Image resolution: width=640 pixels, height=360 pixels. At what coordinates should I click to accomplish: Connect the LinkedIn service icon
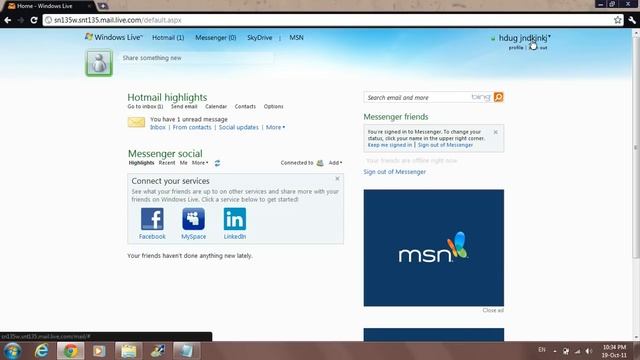coord(235,219)
